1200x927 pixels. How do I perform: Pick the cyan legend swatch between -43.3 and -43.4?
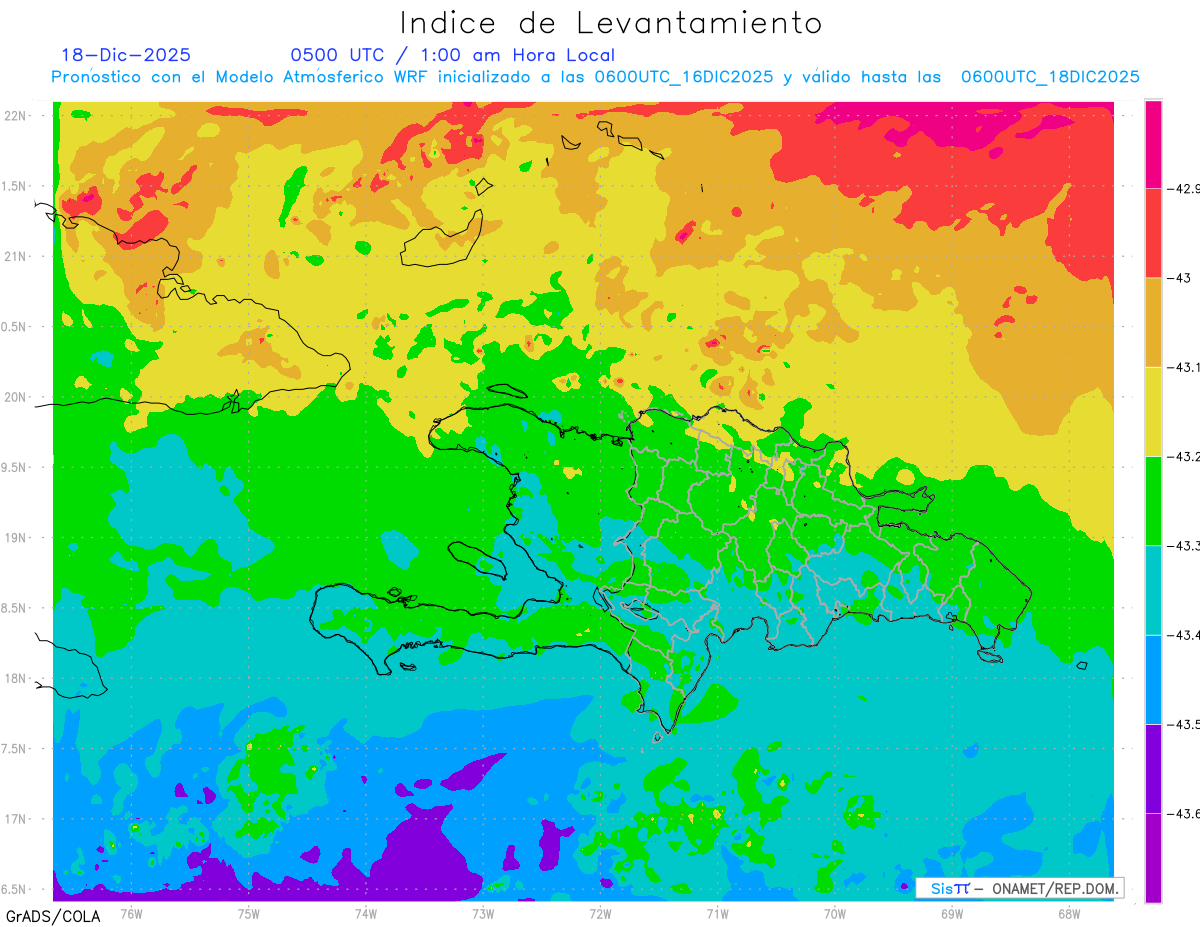pyautogui.click(x=1153, y=590)
